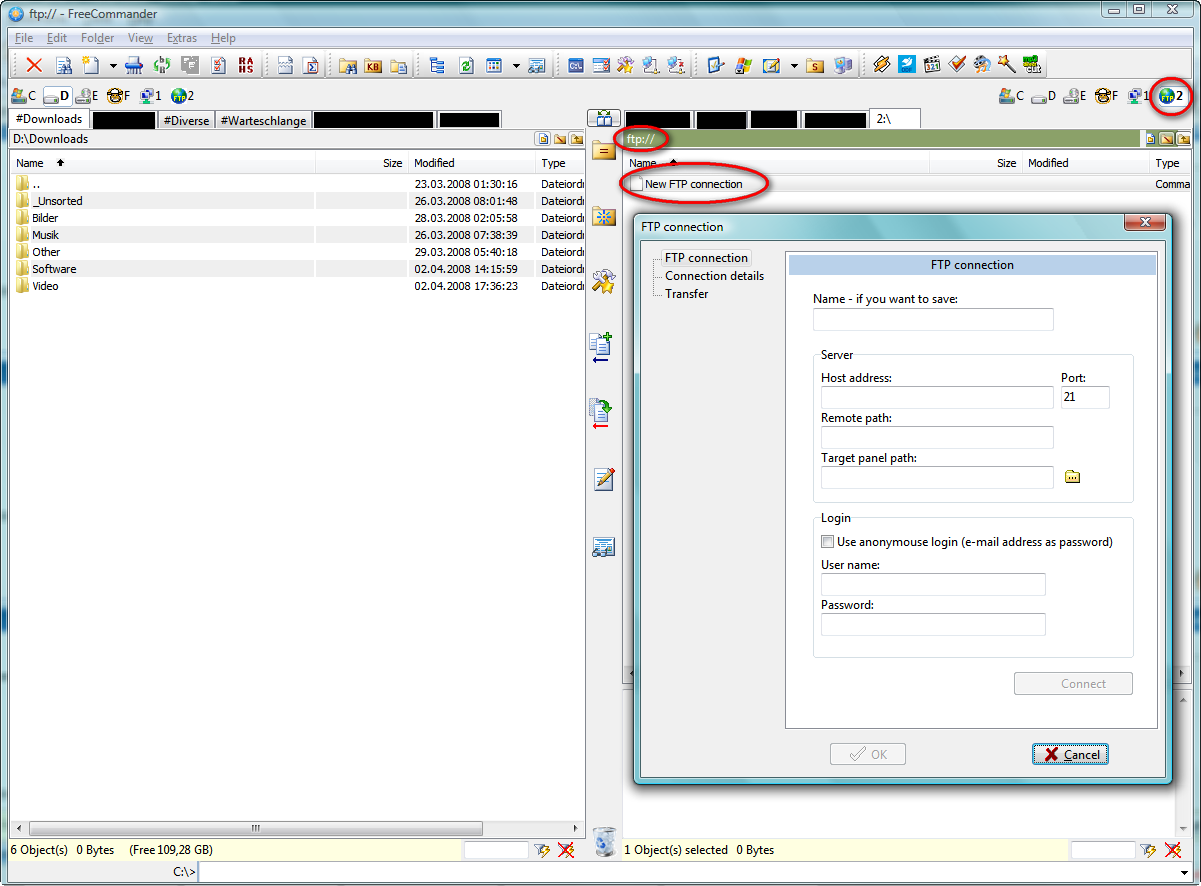Select drive C in left drive bar
This screenshot has width=1201, height=886.
24,96
